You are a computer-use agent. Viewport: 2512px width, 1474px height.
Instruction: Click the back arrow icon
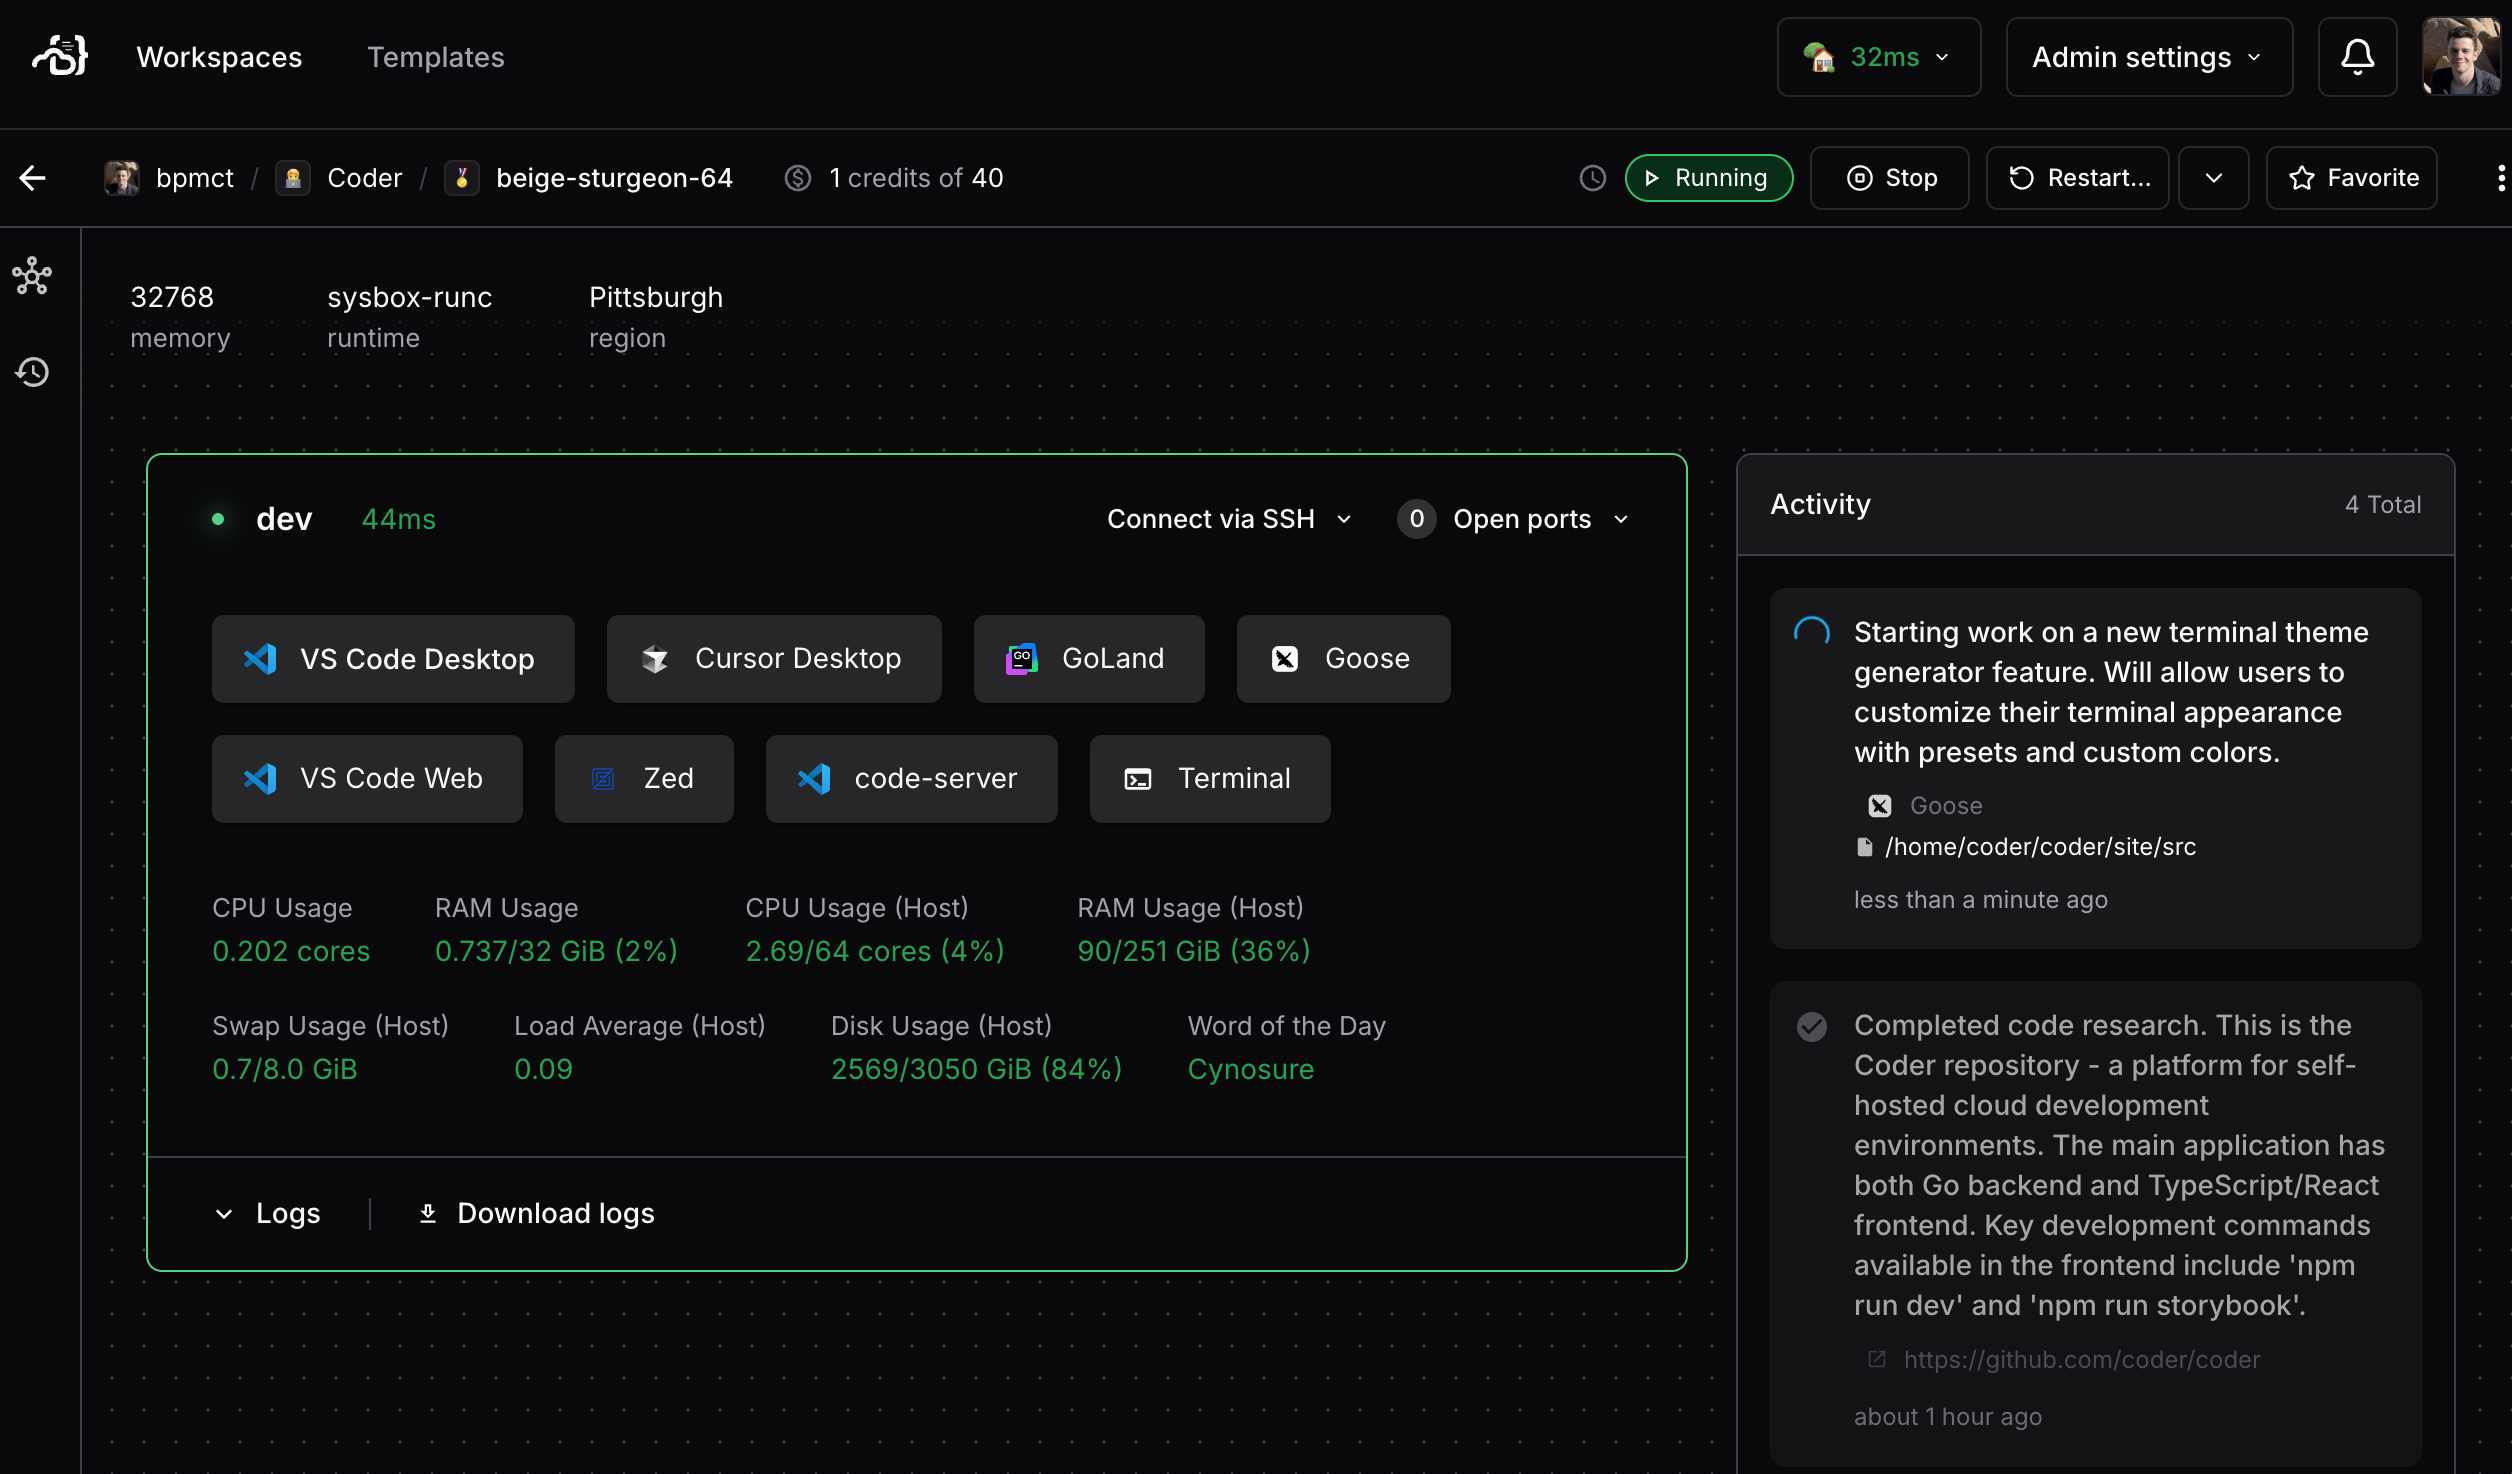(33, 178)
